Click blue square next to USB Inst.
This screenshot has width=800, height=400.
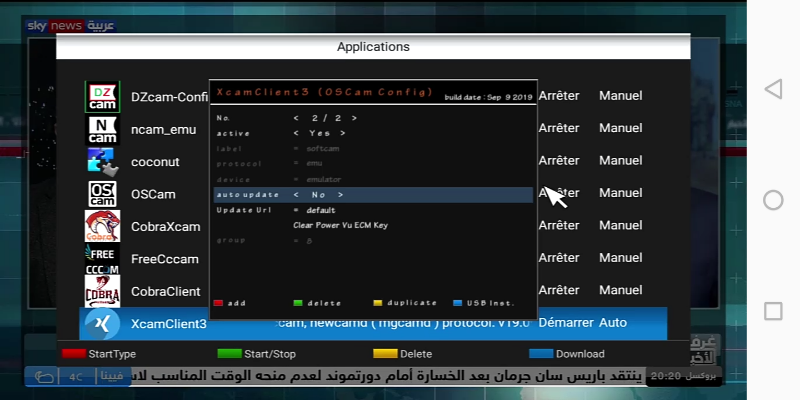458,303
